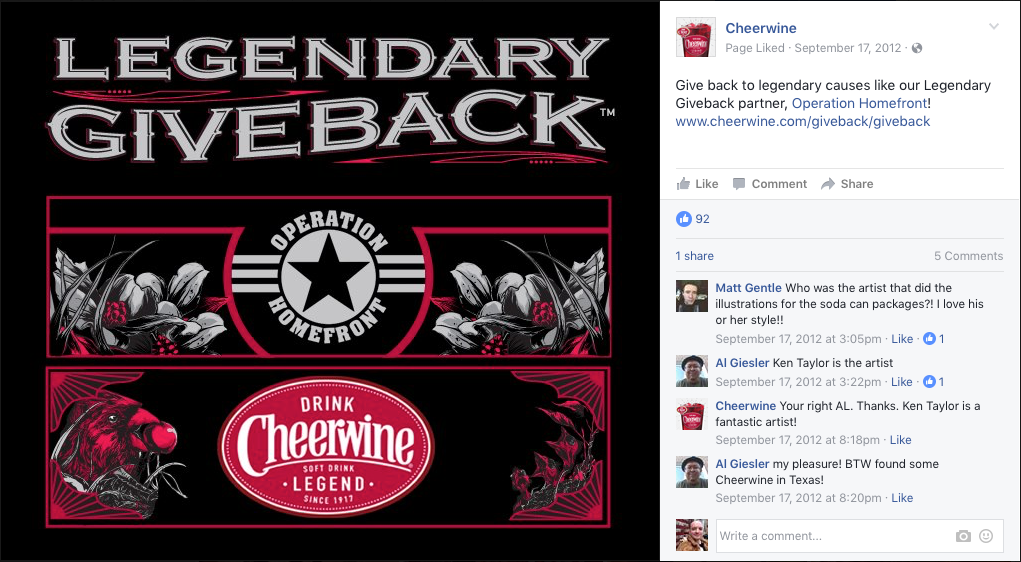1021x562 pixels.
Task: Click the Comment speech bubble icon
Action: click(x=738, y=184)
